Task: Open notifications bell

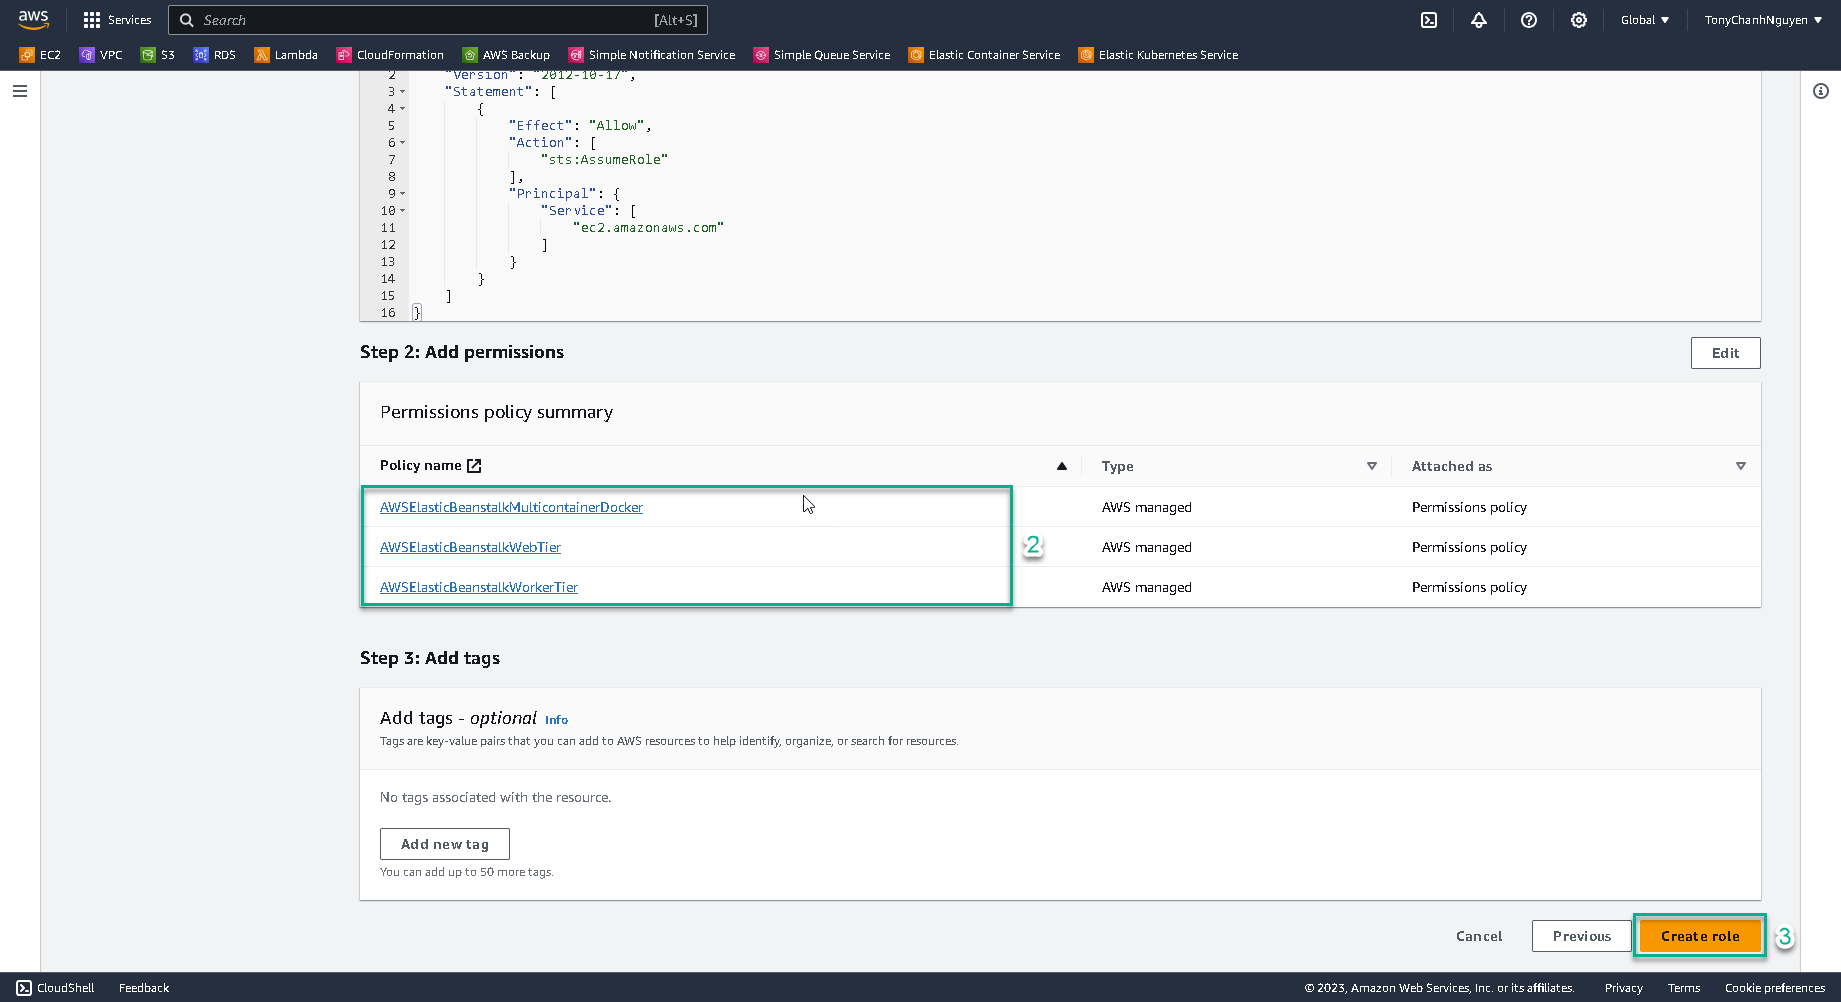Action: click(x=1479, y=20)
